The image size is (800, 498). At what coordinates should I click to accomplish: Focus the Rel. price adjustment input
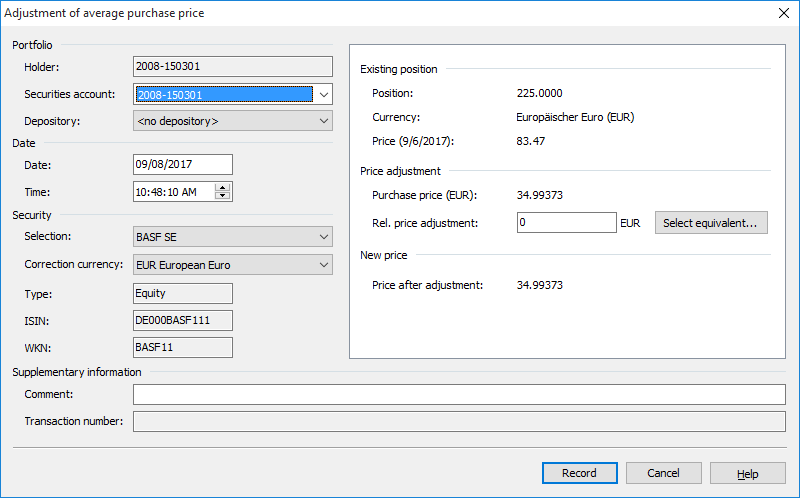pyautogui.click(x=566, y=222)
